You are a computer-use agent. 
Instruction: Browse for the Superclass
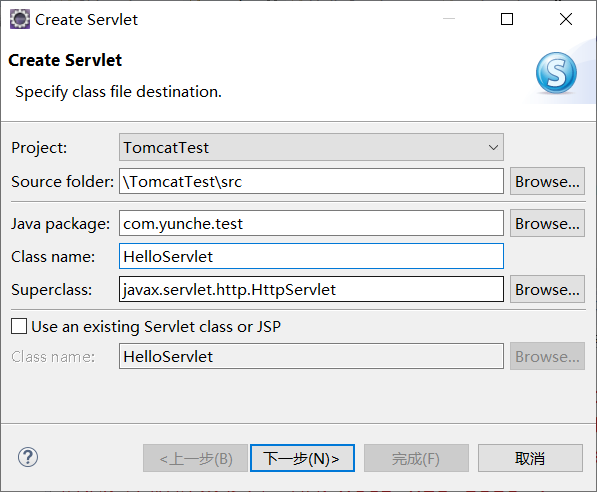547,289
